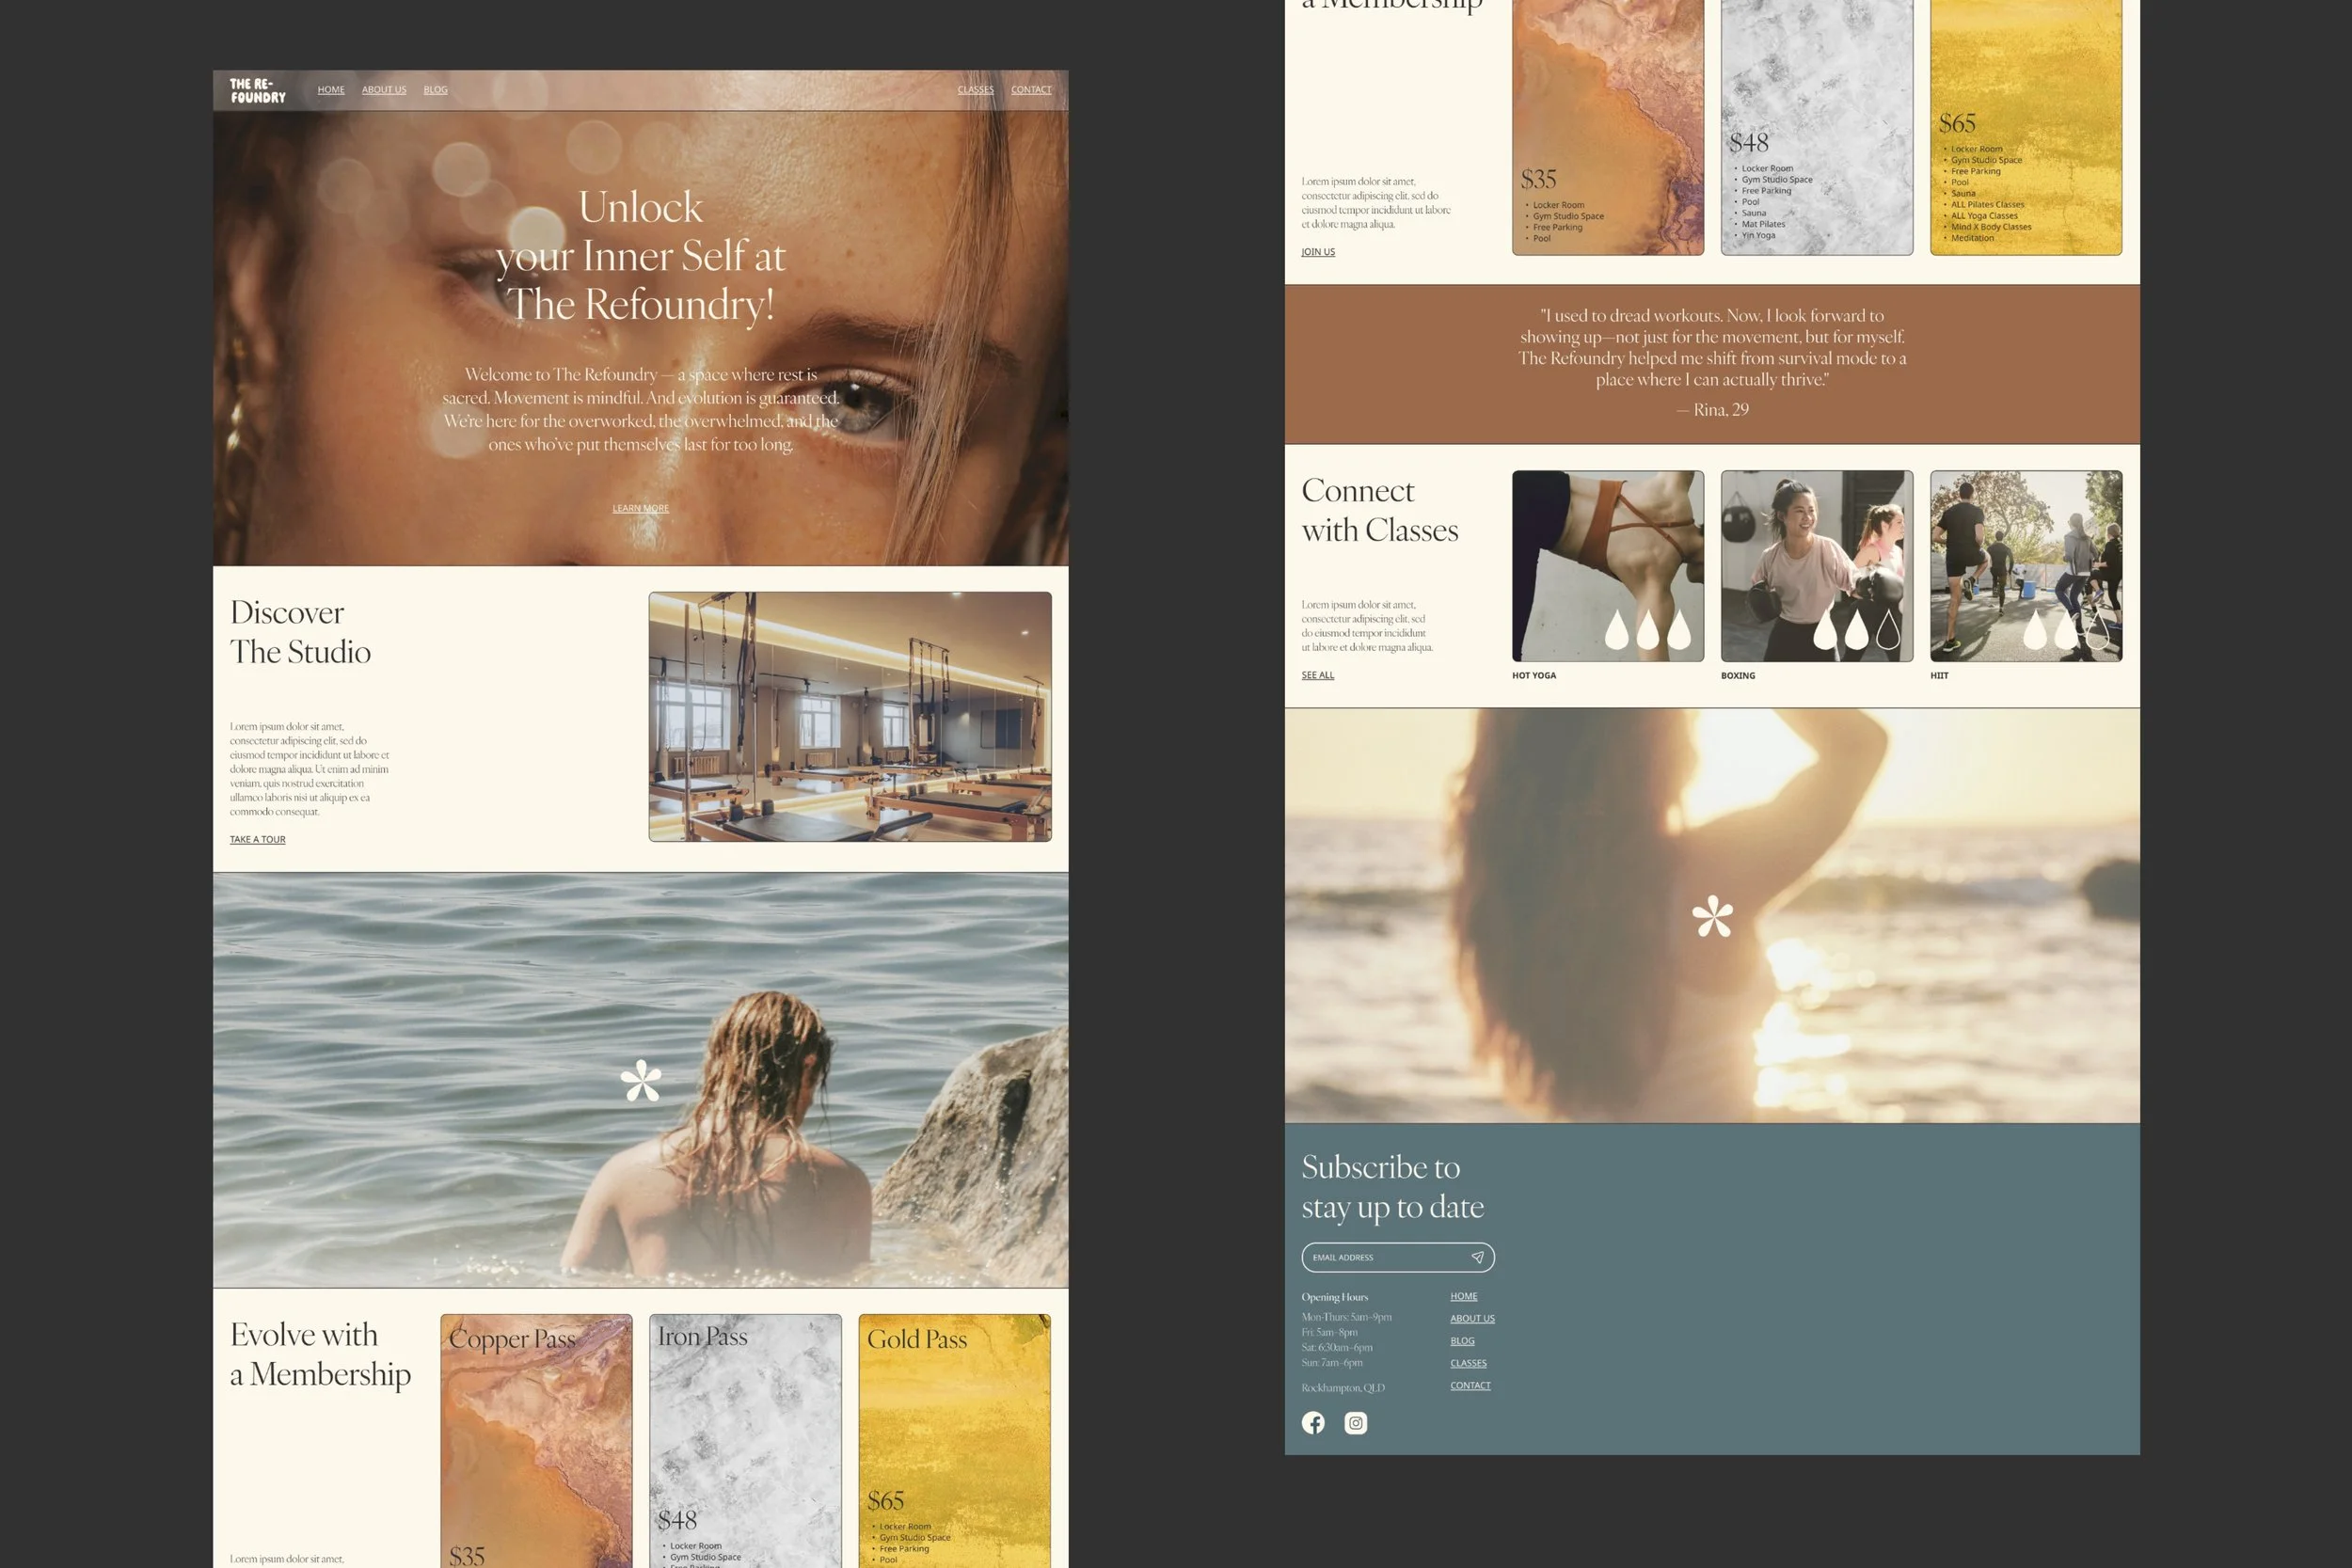Viewport: 2352px width, 1568px height.
Task: Click The Refoundry logo in header
Action: click(x=258, y=91)
